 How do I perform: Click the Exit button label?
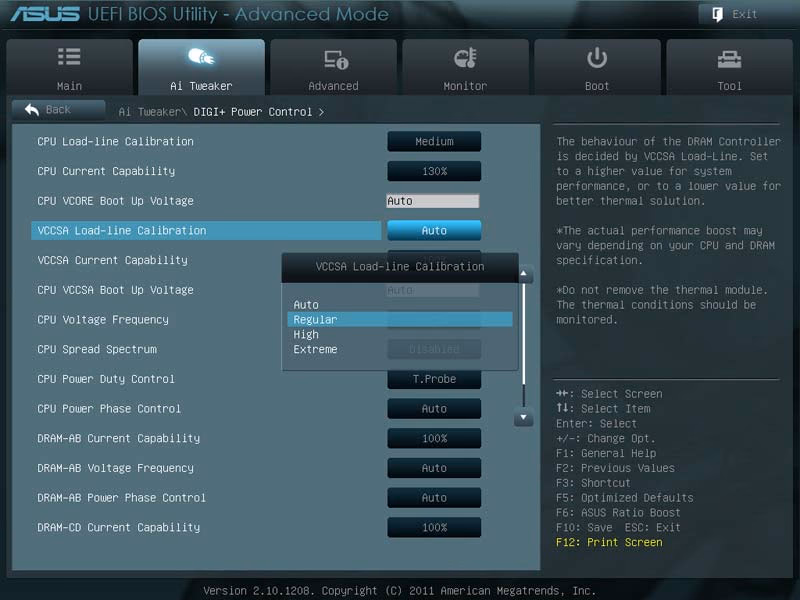click(744, 14)
